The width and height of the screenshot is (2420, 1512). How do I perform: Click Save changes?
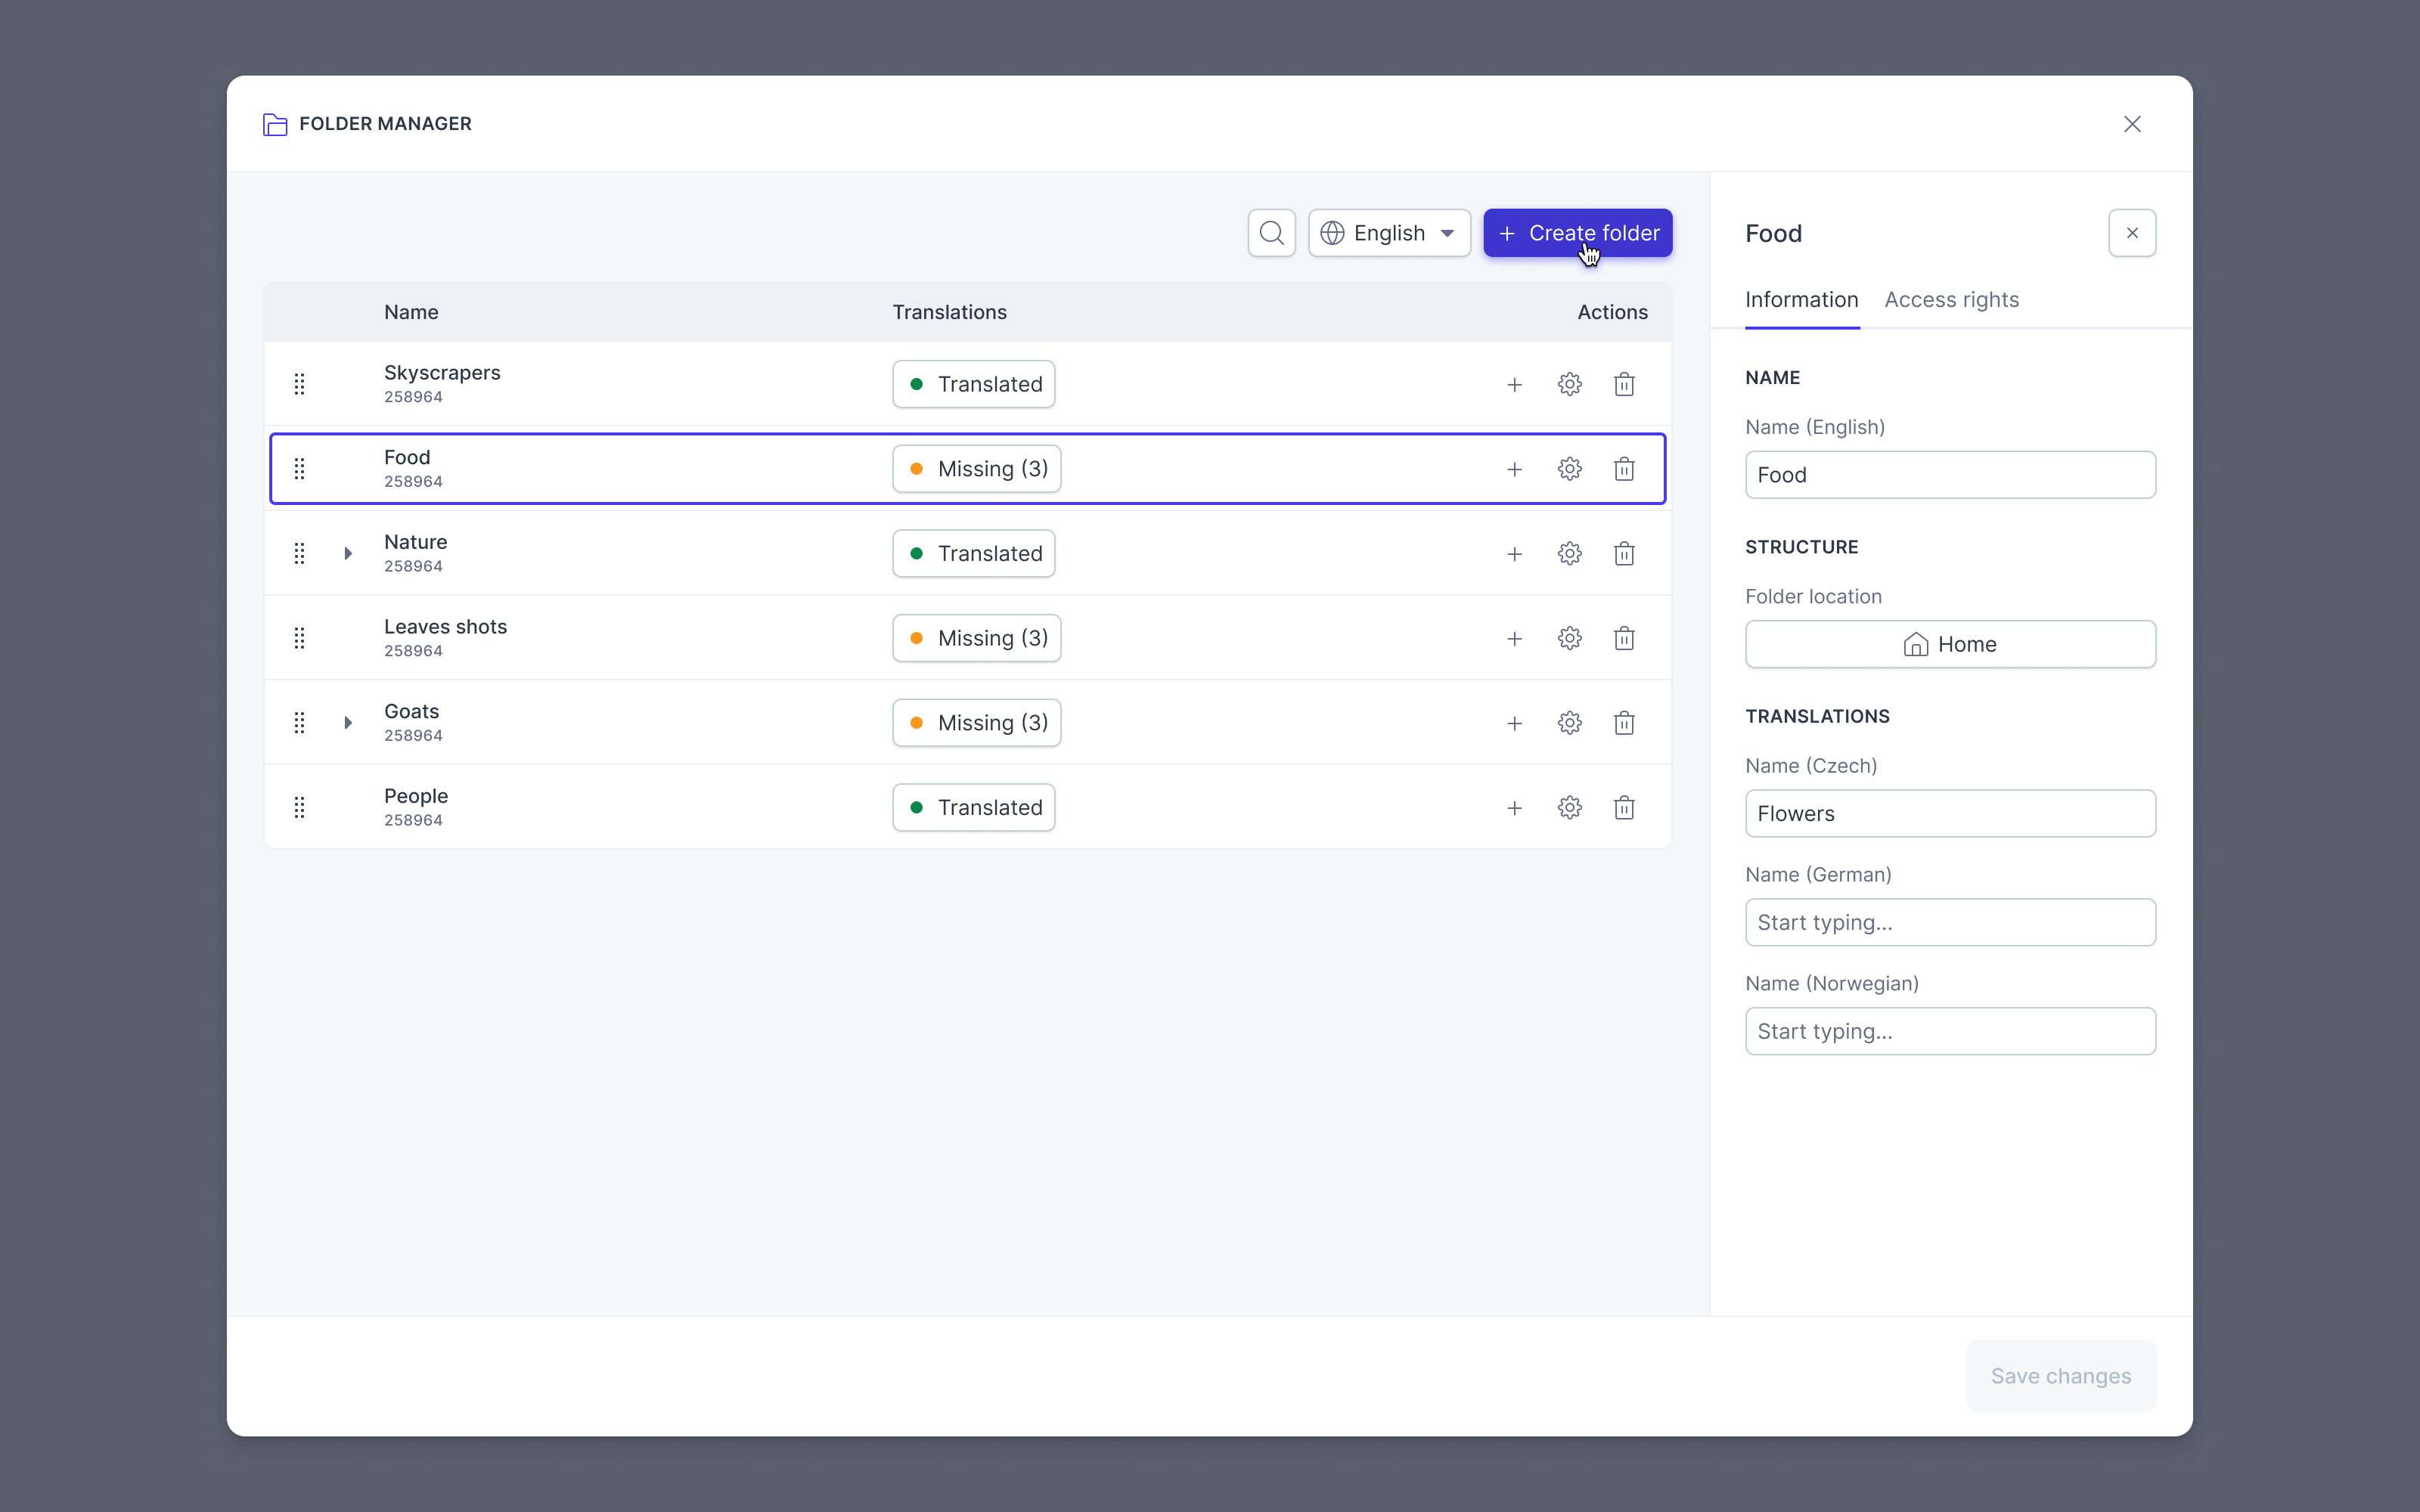point(2060,1375)
